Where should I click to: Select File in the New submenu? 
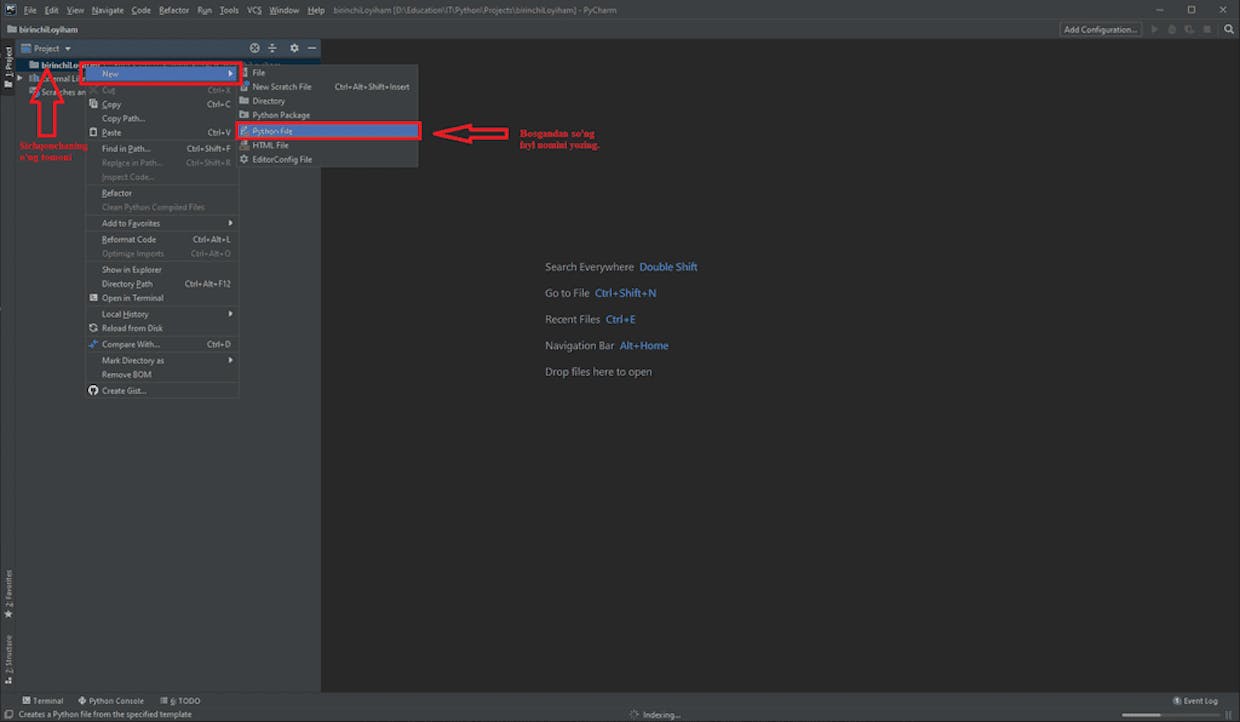pyautogui.click(x=327, y=73)
